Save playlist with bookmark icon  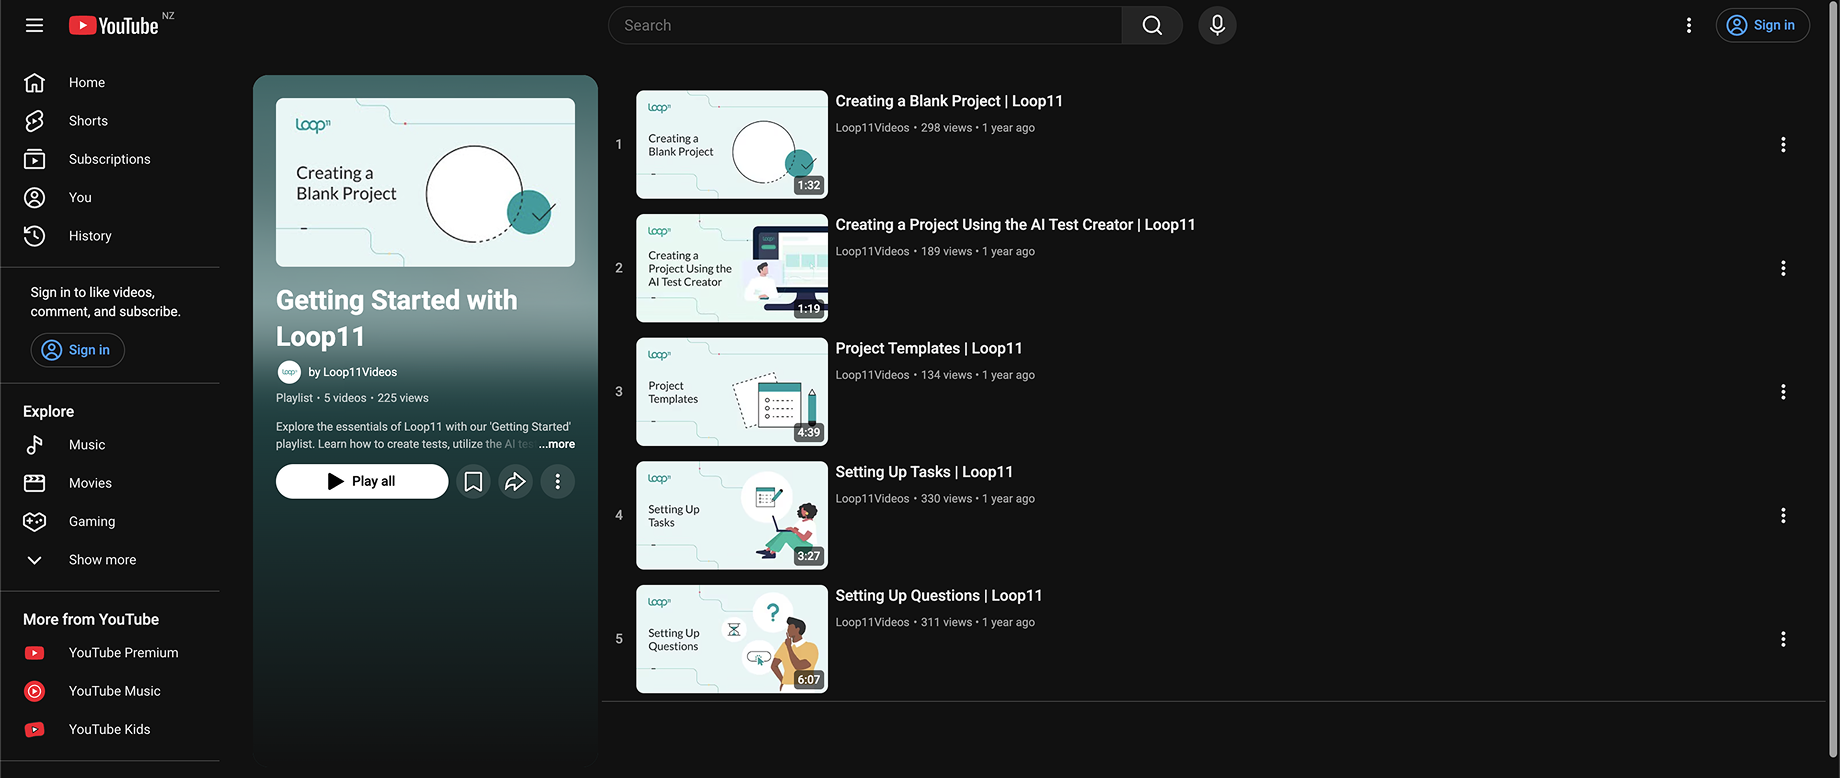(473, 482)
